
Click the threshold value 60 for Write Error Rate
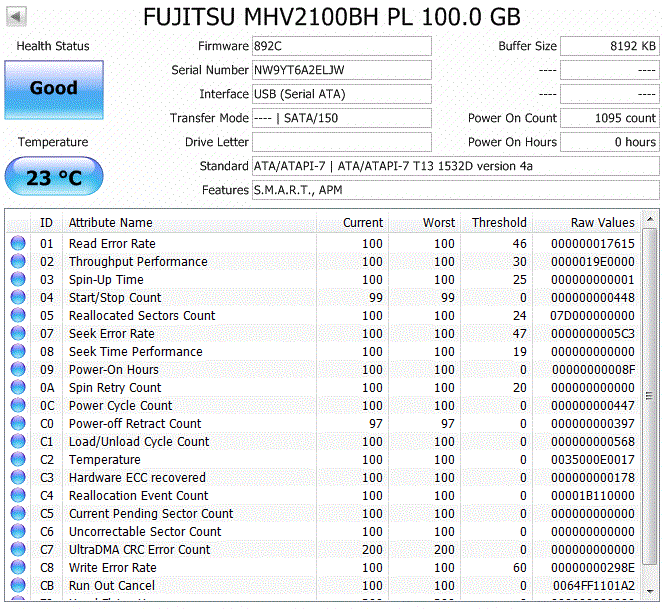519,567
